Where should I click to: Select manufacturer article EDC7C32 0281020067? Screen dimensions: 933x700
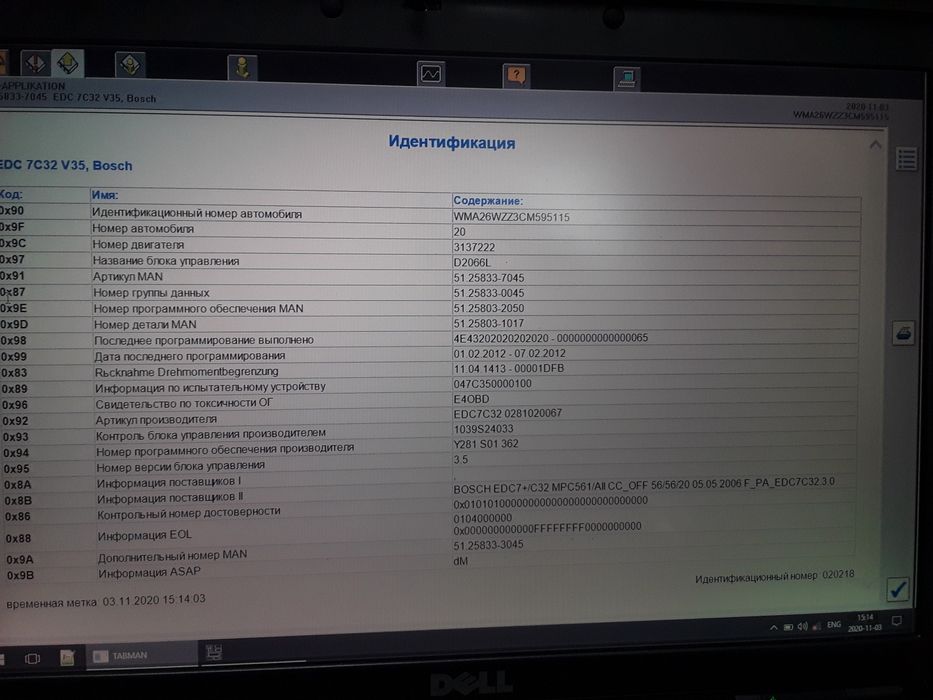point(508,413)
